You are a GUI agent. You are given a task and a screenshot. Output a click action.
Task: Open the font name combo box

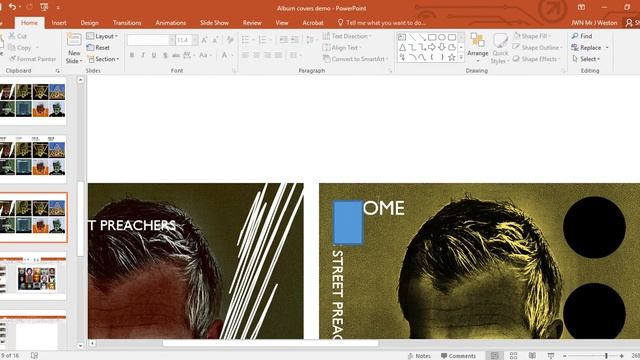click(x=151, y=40)
